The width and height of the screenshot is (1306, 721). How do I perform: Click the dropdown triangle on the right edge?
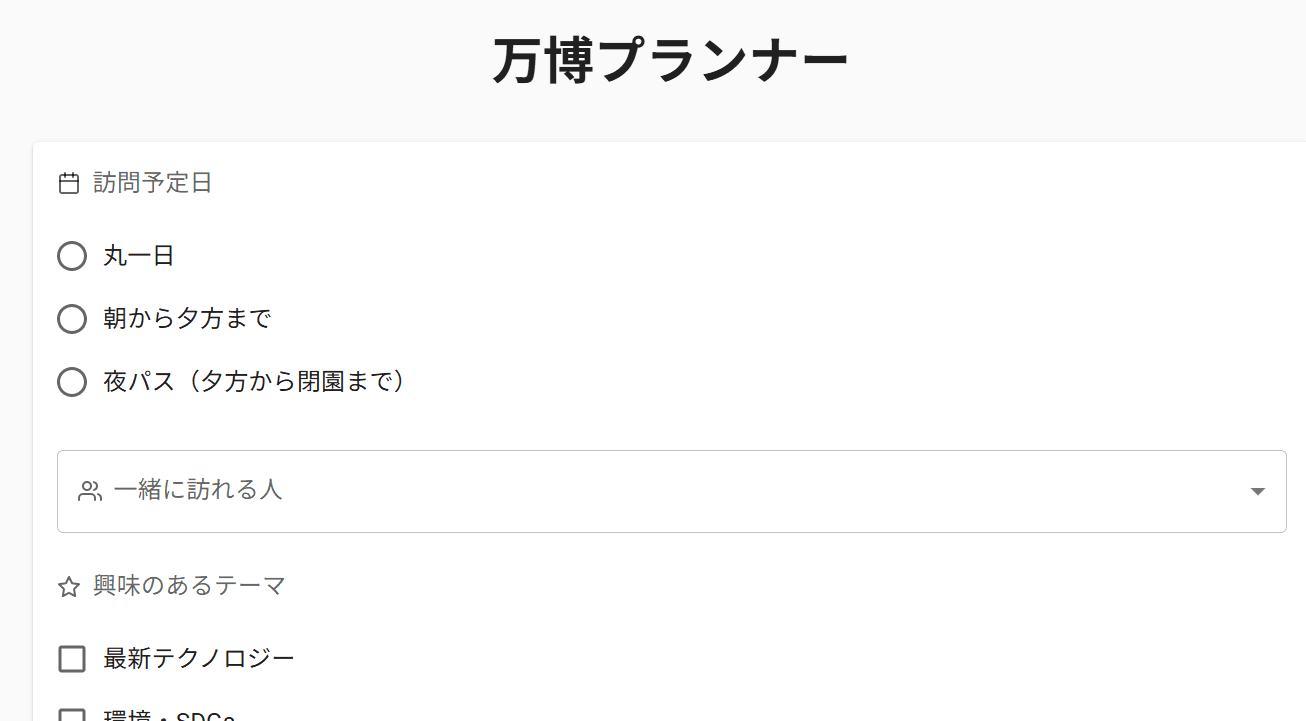[x=1256, y=491]
